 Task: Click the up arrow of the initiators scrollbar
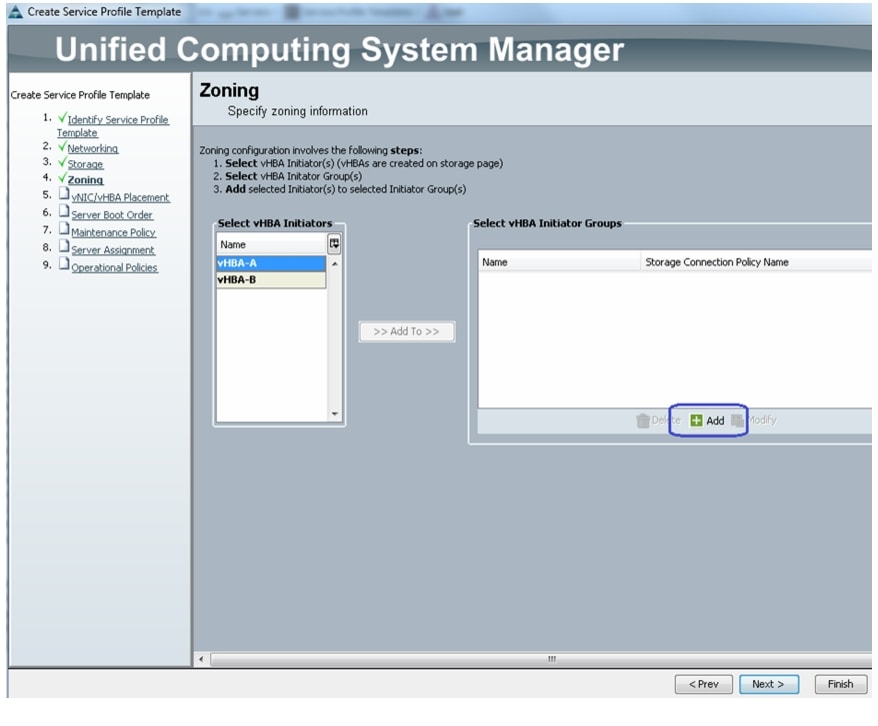point(335,263)
